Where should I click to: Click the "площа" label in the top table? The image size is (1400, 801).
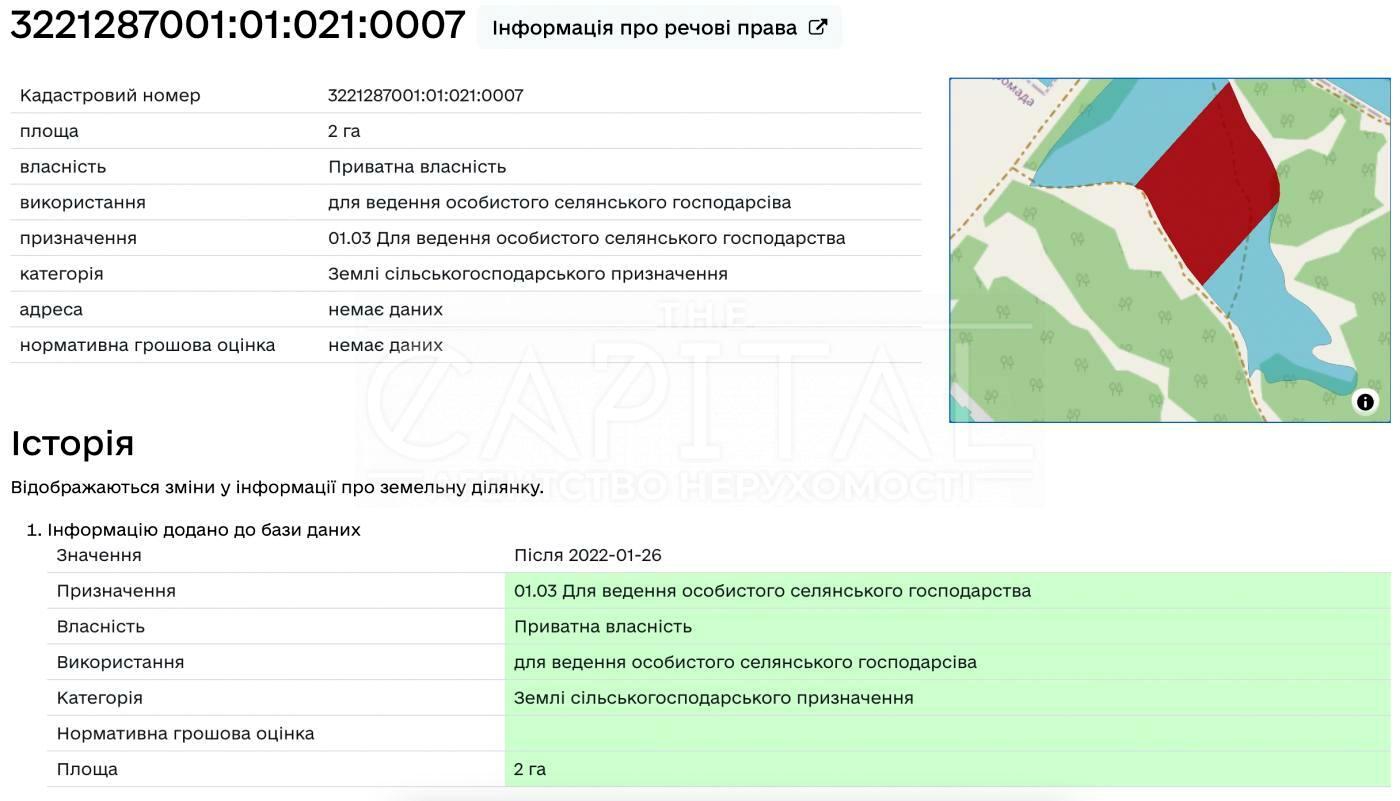[49, 131]
